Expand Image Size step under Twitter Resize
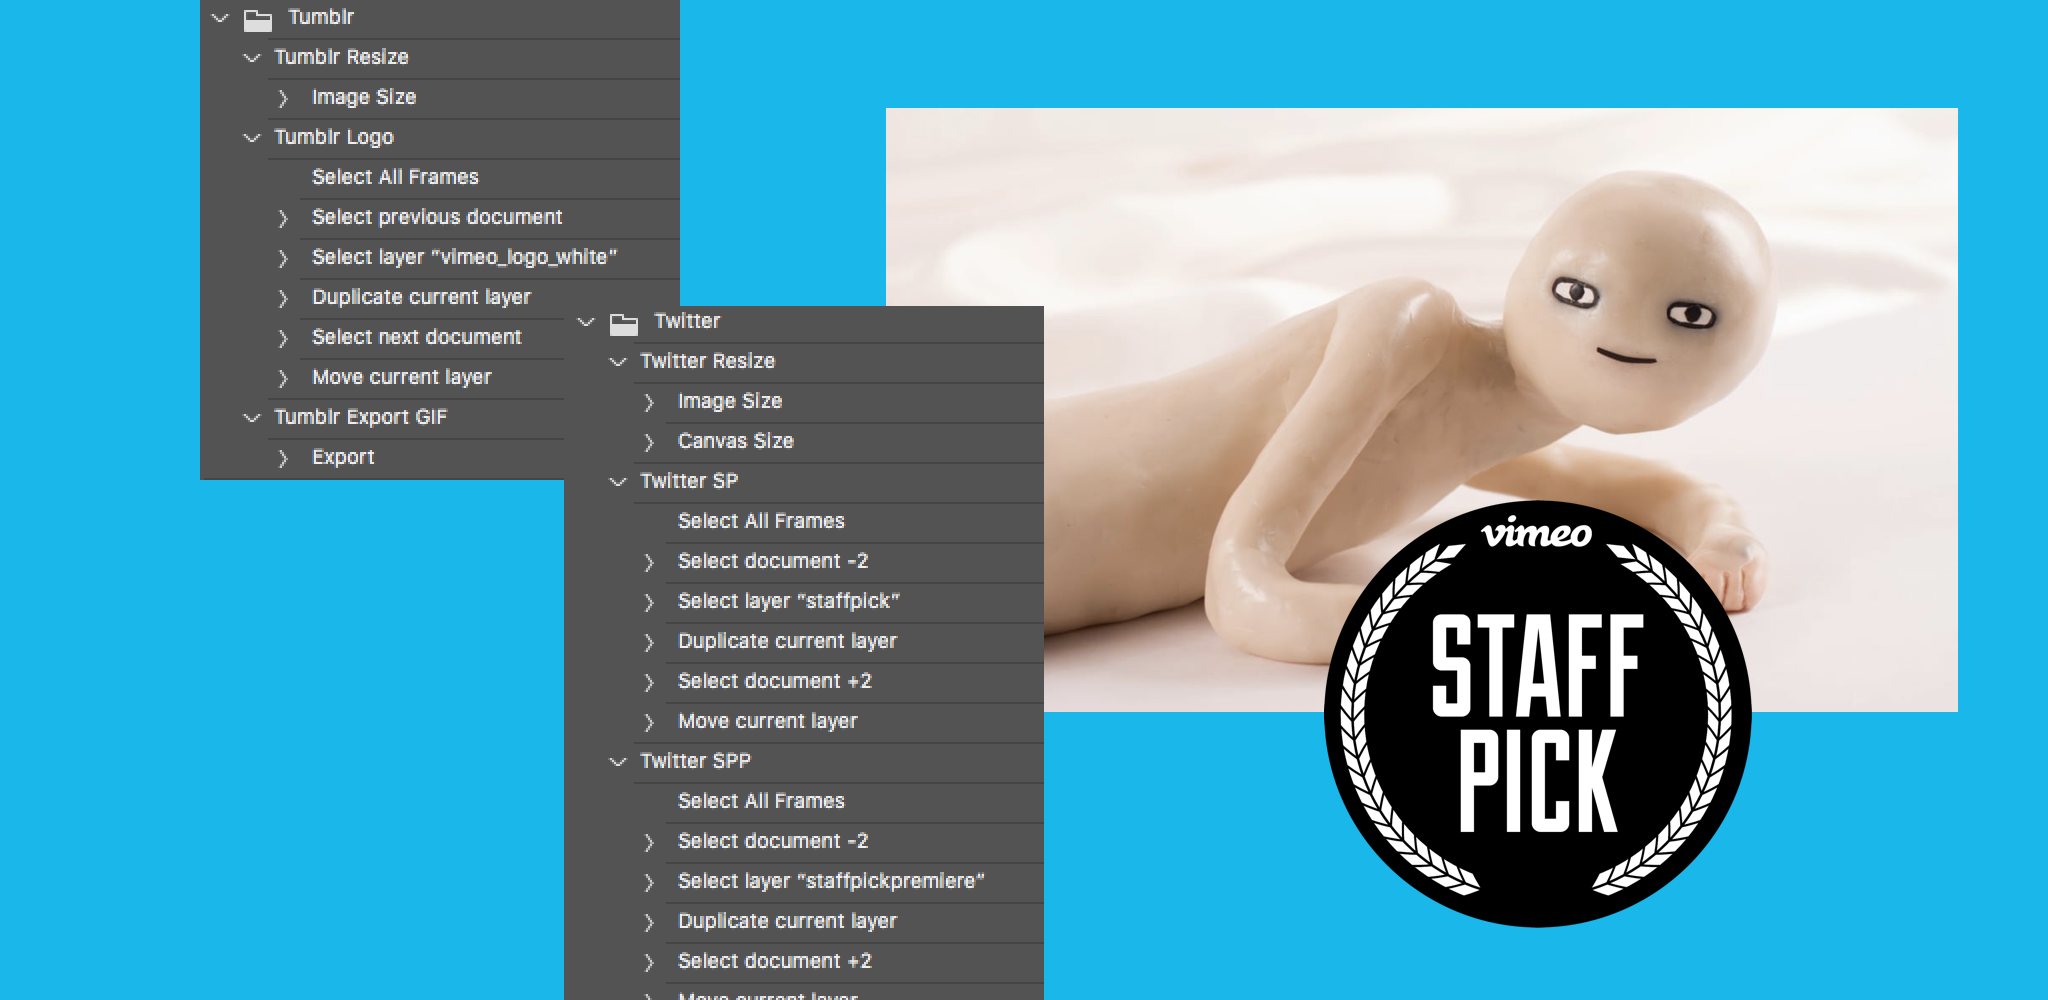This screenshot has height=1000, width=2048. [x=649, y=402]
